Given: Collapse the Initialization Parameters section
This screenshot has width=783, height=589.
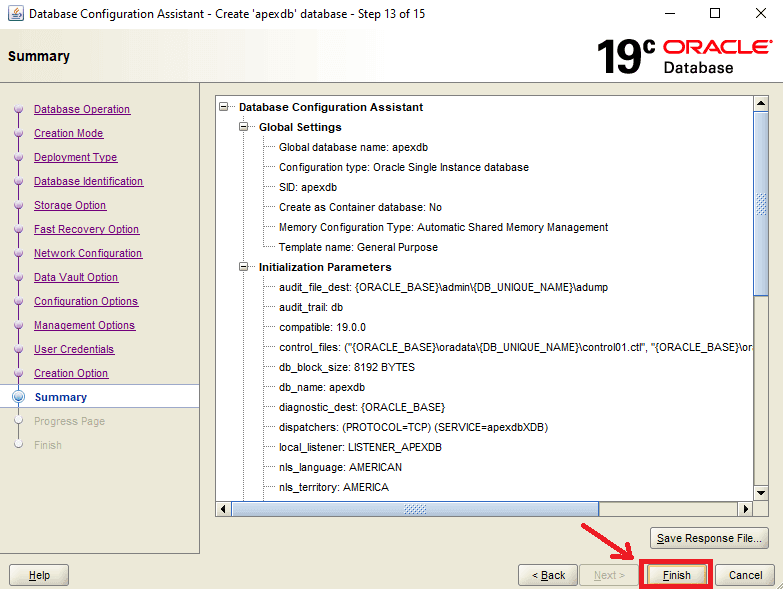Looking at the screenshot, I should tap(245, 267).
